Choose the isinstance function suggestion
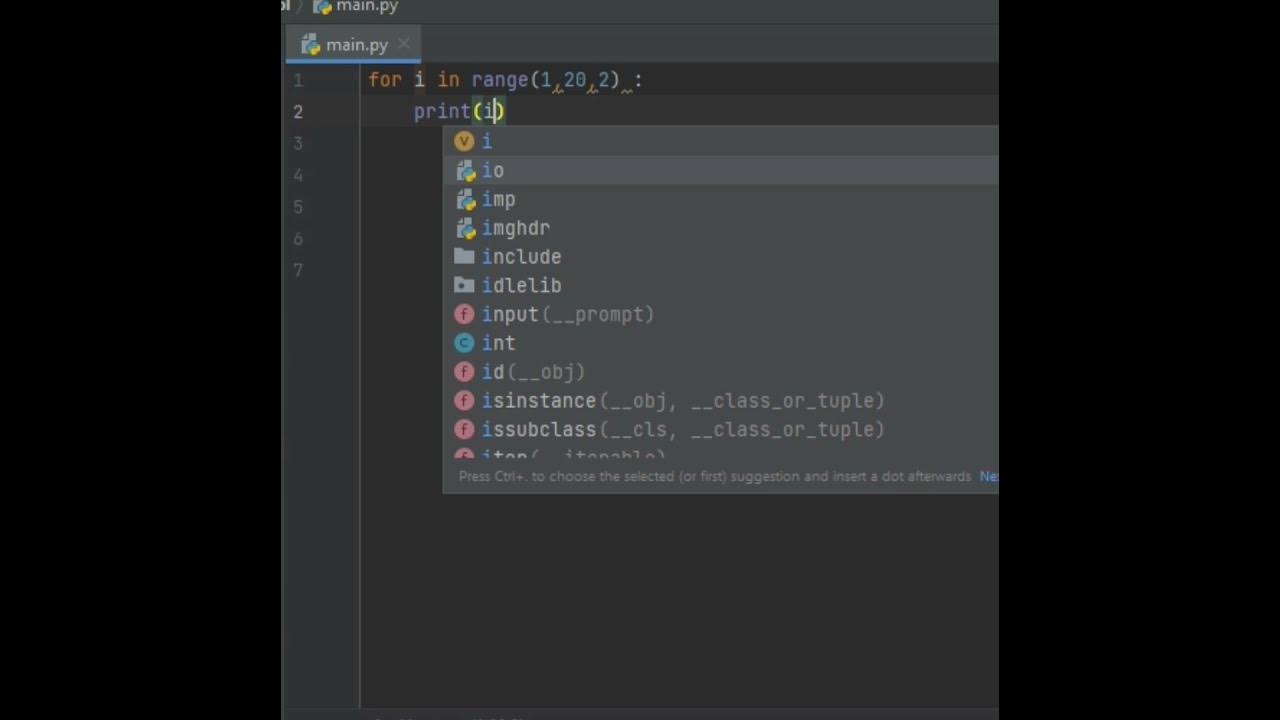The height and width of the screenshot is (720, 1280). 720,401
